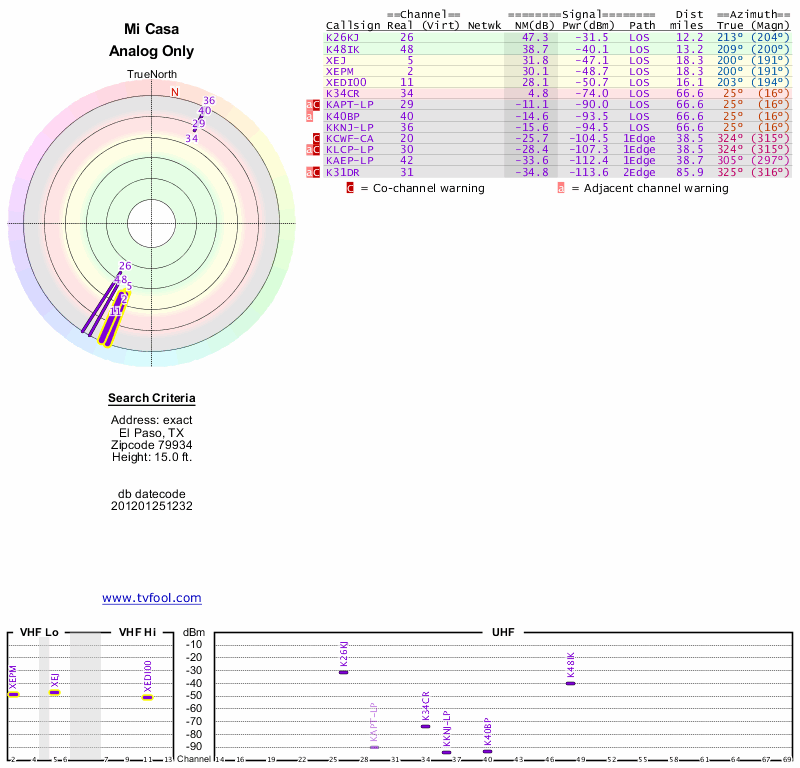Click the pink adjacent channel legend icon
The image size is (800, 768).
click(x=561, y=188)
